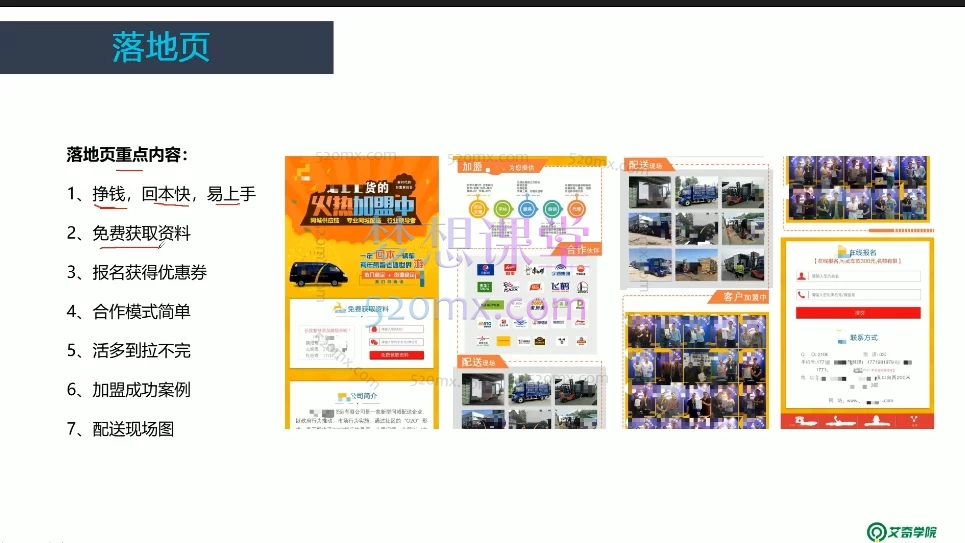Tap the rightmost Y icon in the red footer bar
This screenshot has height=543, width=965.
[x=912, y=422]
